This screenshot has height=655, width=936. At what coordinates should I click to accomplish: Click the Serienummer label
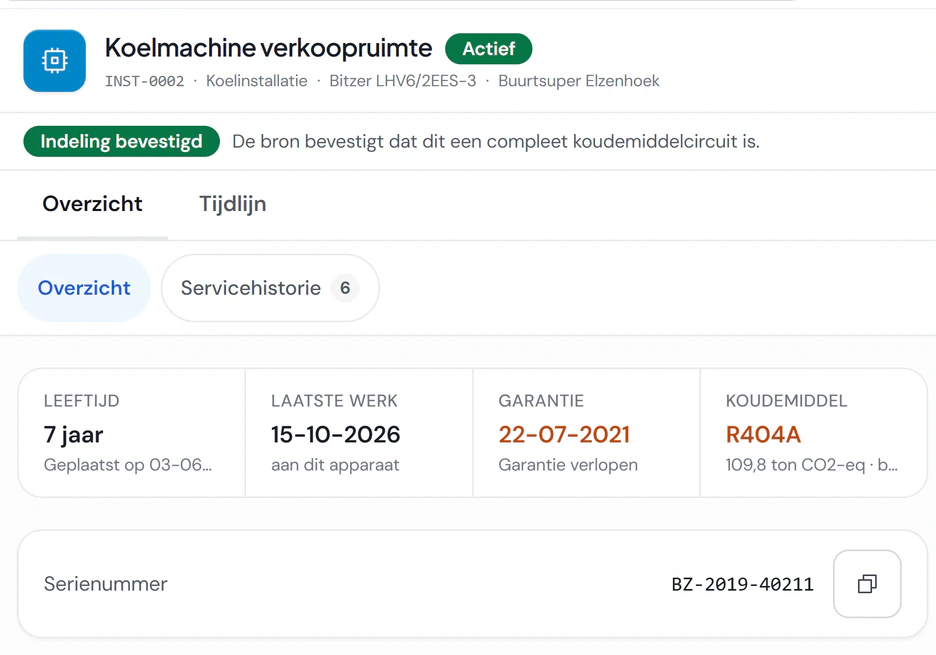tap(106, 584)
